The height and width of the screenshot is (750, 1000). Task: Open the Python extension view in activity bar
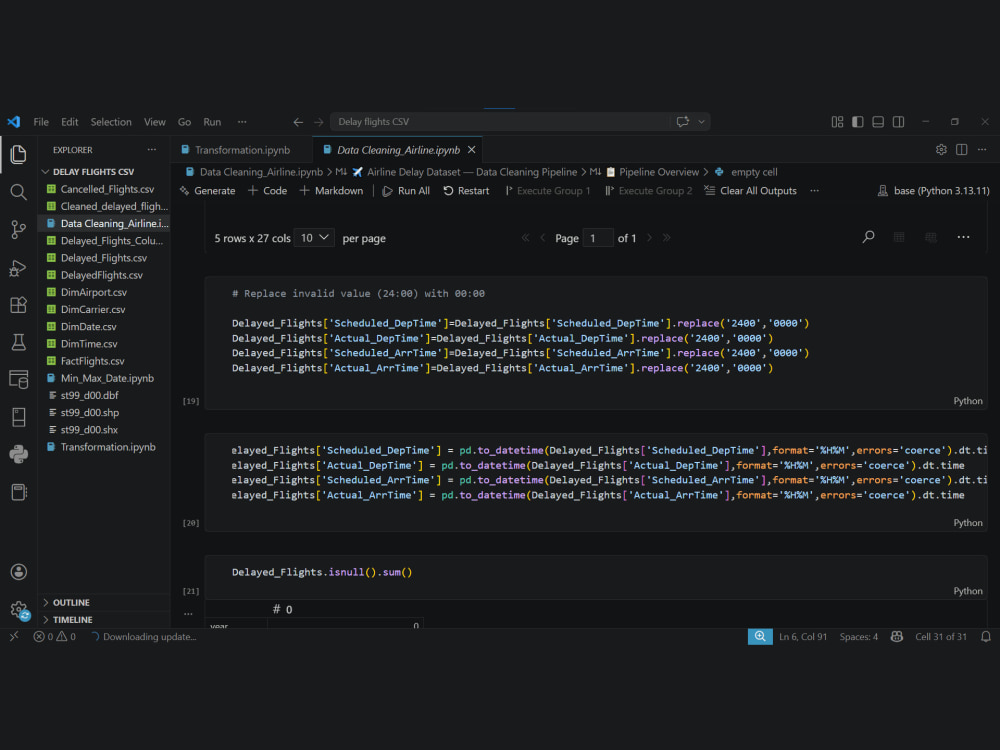click(x=18, y=454)
